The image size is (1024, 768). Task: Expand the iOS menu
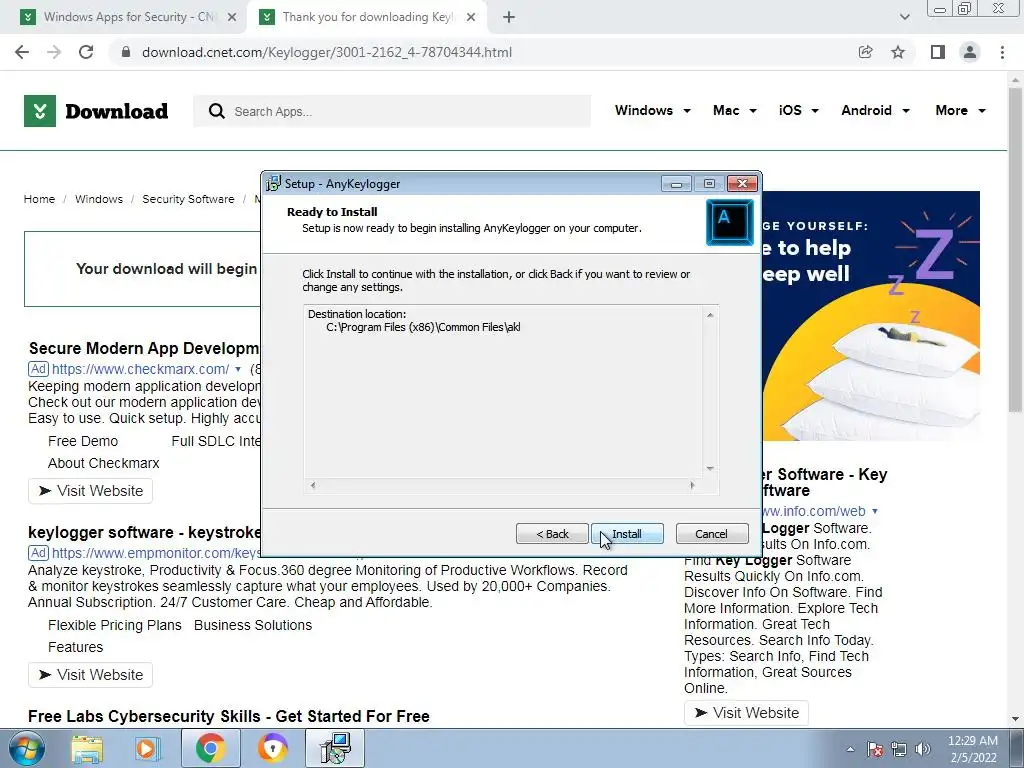point(799,110)
